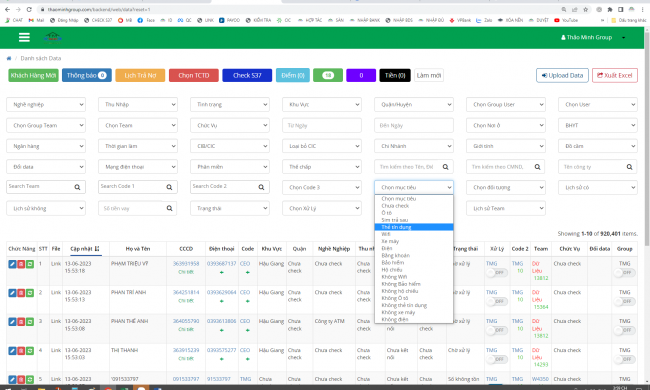The height and width of the screenshot is (390, 650).
Task: Toggle Xử Lý OFF switch for PHAN THẾ ANH
Action: pyautogui.click(x=497, y=330)
